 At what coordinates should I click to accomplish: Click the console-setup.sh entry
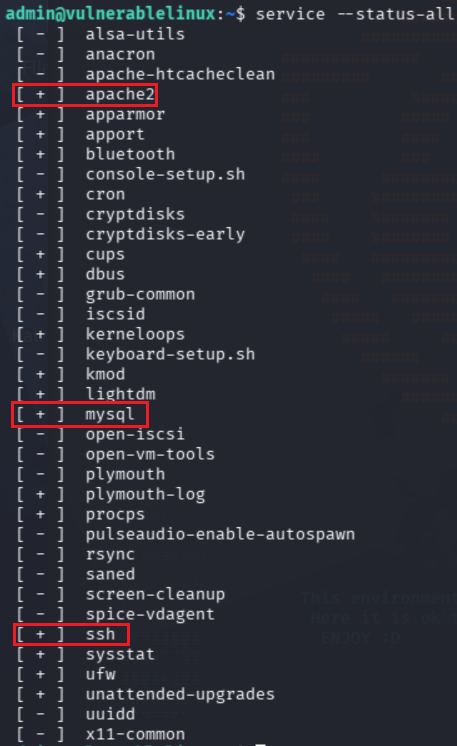pyautogui.click(x=165, y=174)
